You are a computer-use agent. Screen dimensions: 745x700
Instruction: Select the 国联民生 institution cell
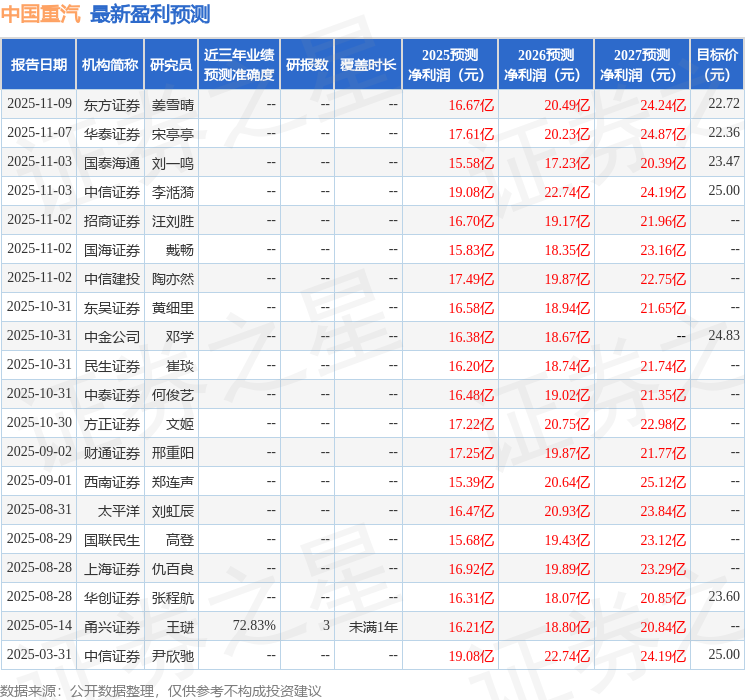112,540
